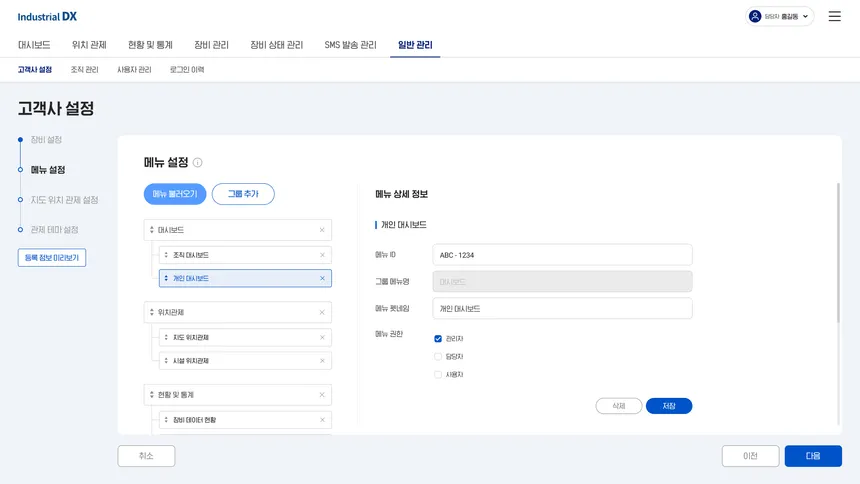Open the 장비 상태 관리 main tab
This screenshot has height=484, width=860.
pos(276,45)
